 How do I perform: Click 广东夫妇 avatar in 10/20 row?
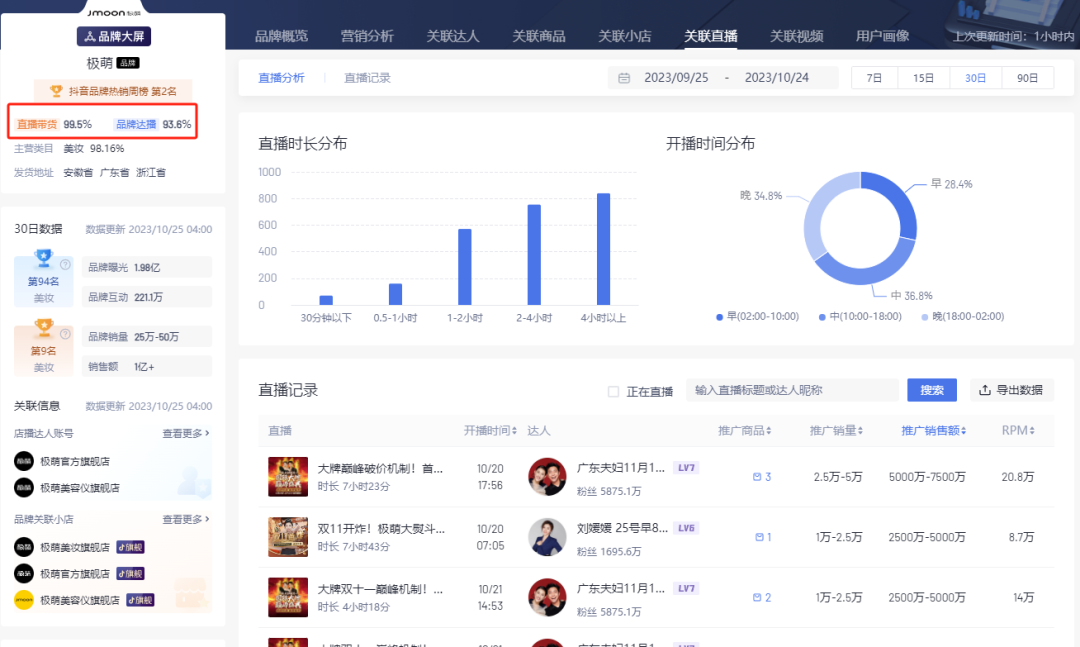coord(547,477)
